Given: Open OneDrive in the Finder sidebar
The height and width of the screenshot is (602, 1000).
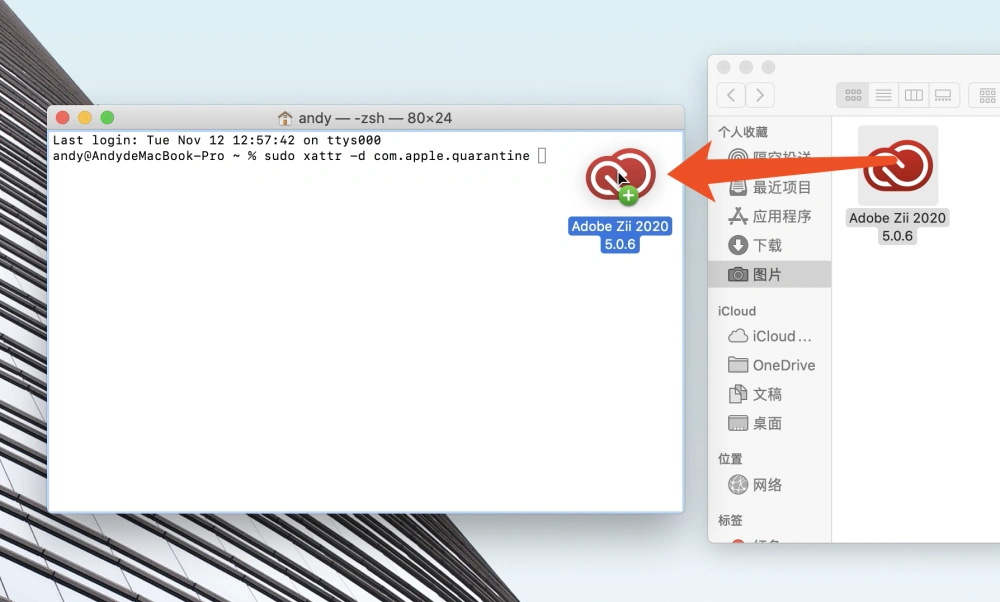Looking at the screenshot, I should click(769, 365).
